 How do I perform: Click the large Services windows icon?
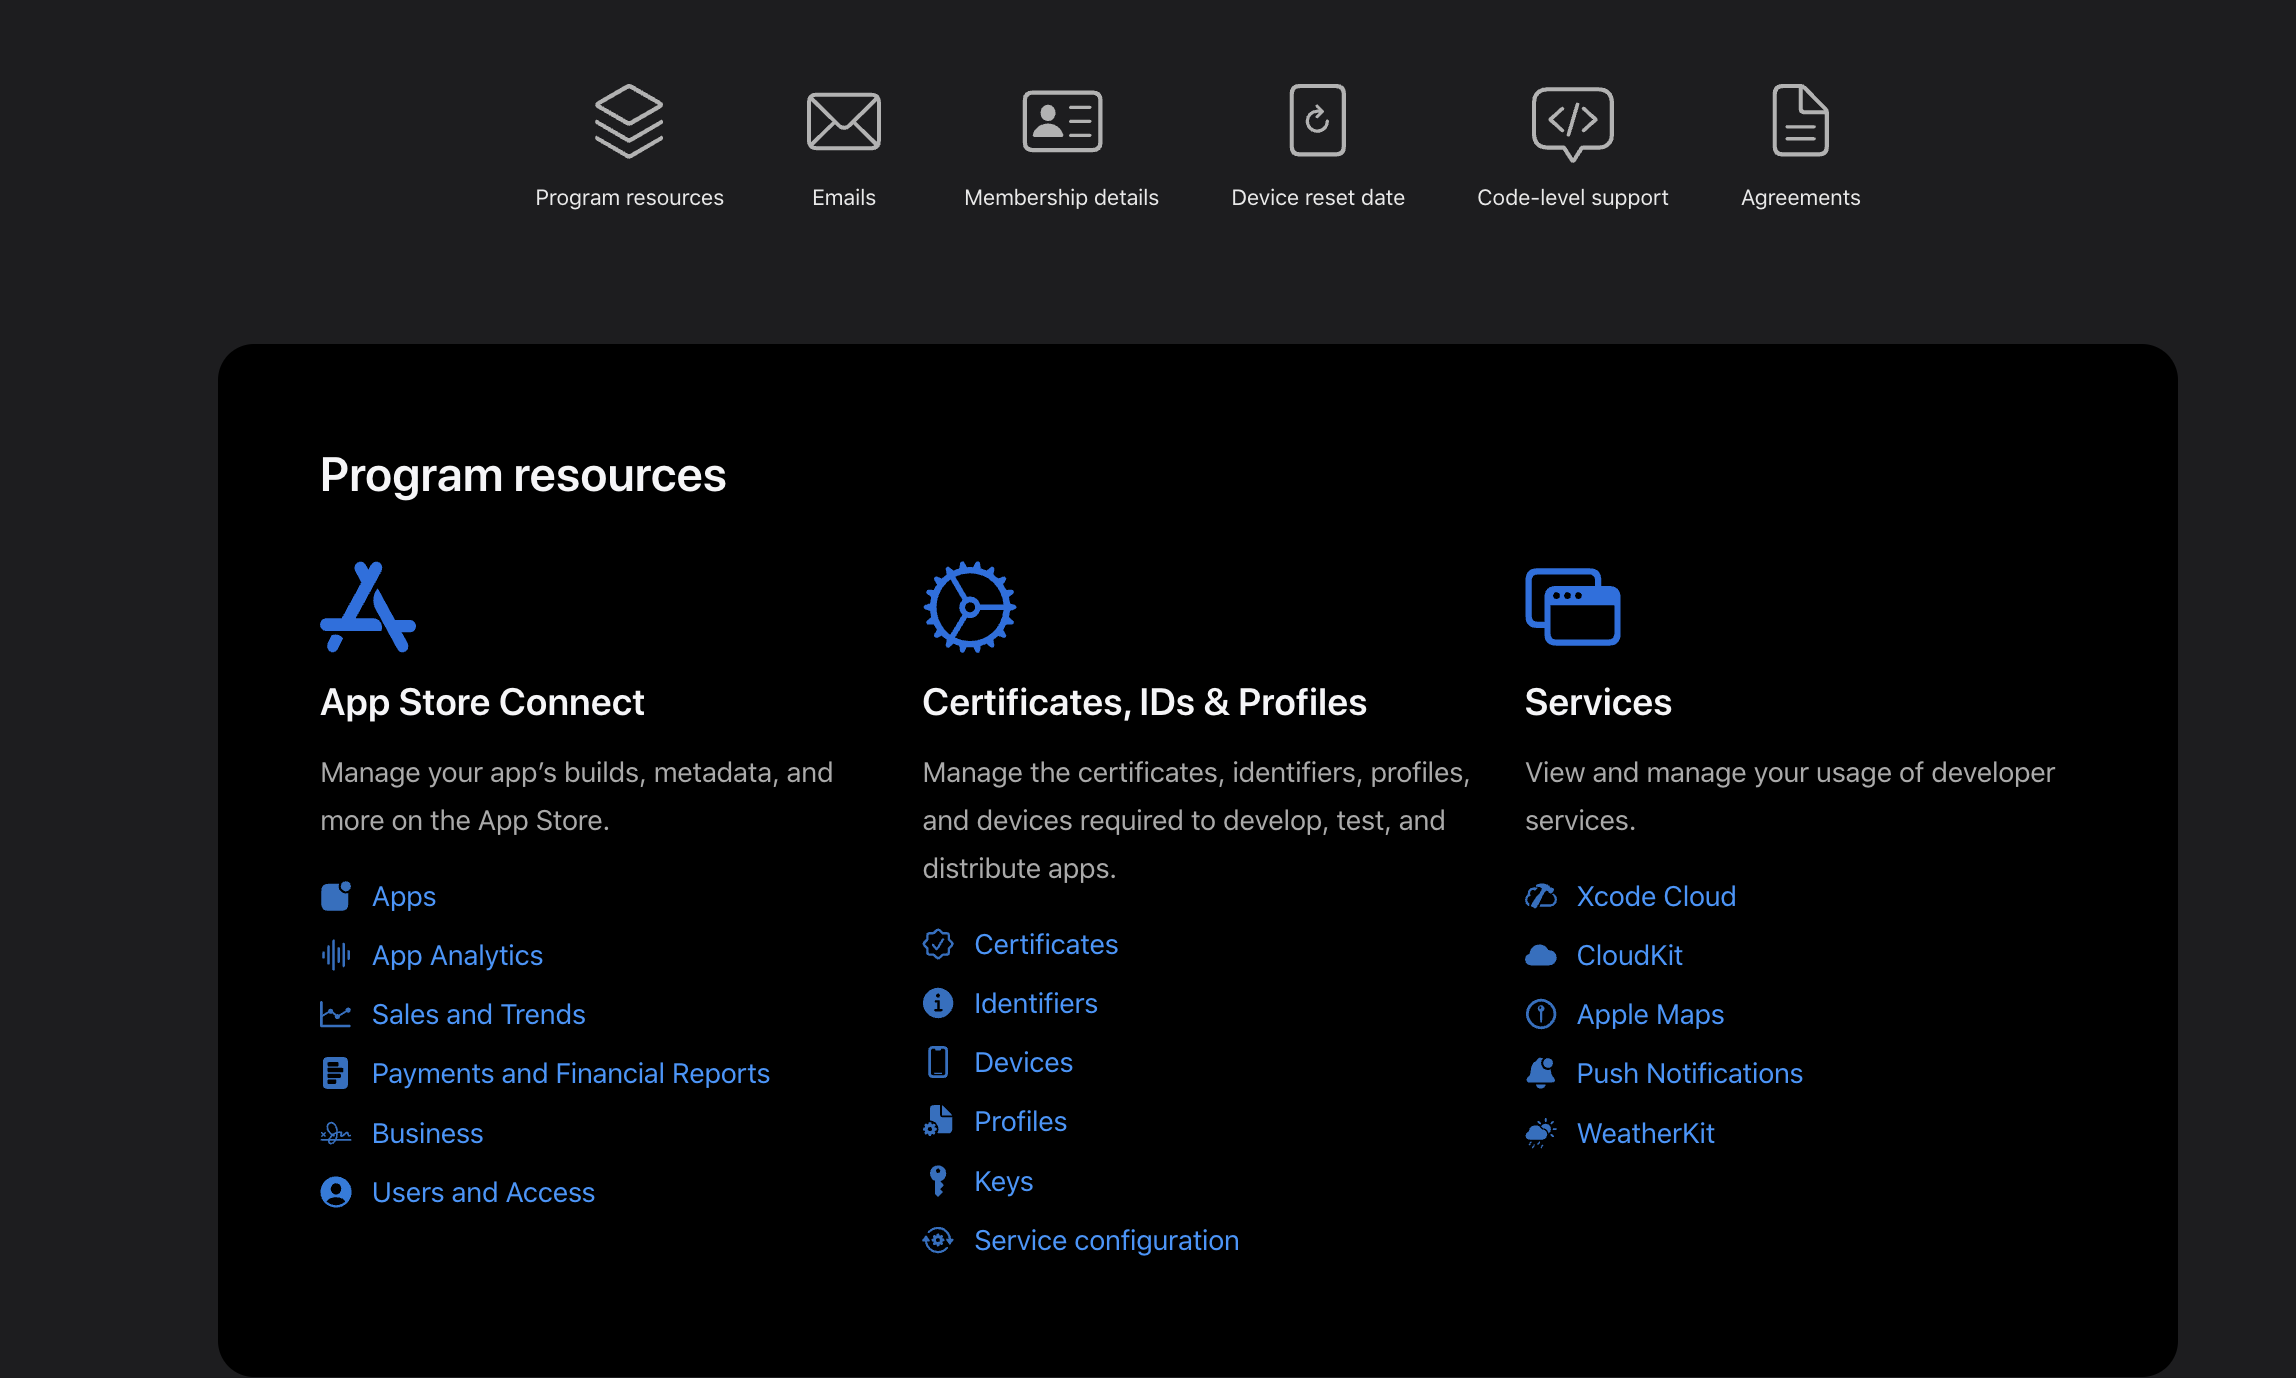coord(1573,607)
